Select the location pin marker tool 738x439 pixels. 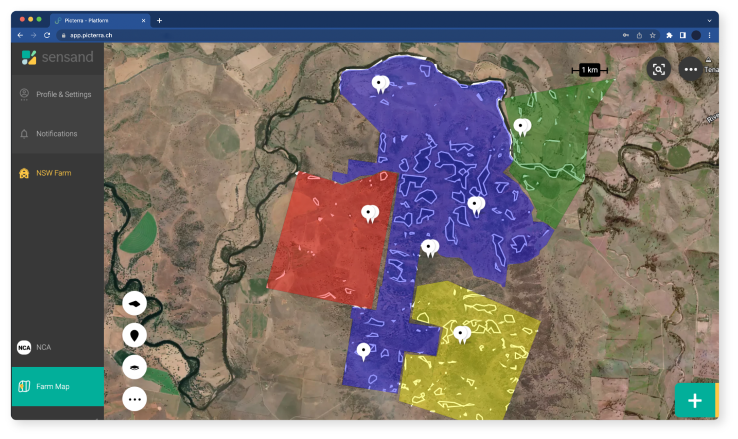pos(135,334)
